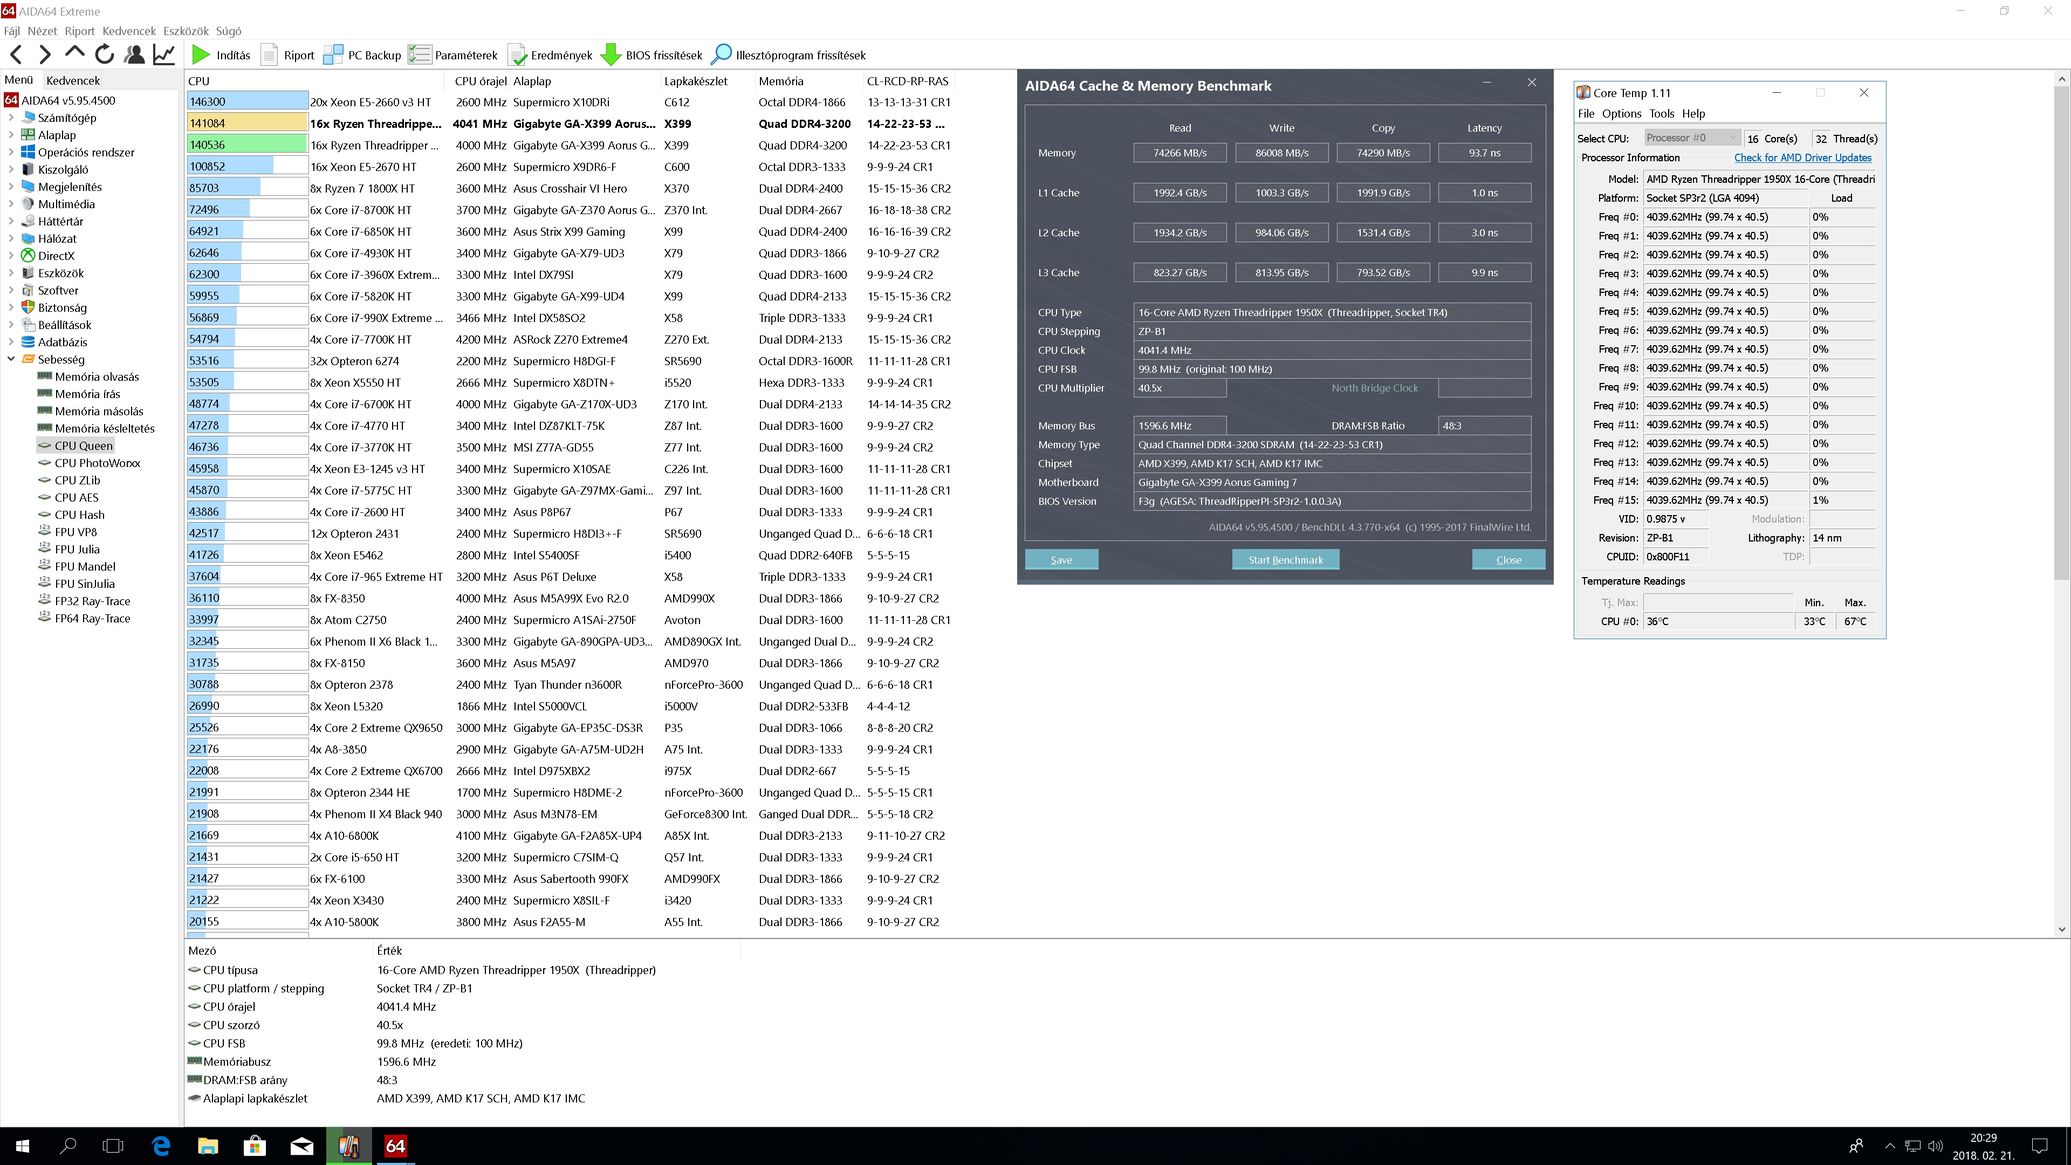Open the Fájl menu
Screen dimensions: 2071x1165
tap(12, 31)
